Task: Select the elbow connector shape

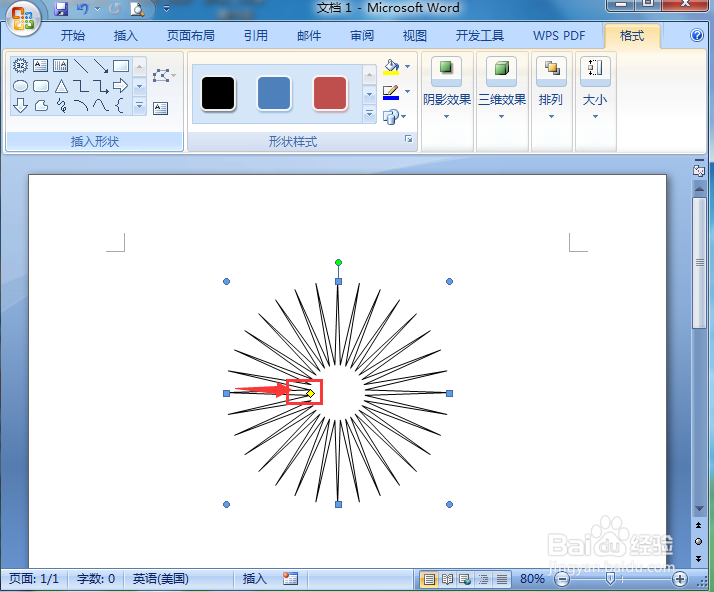Action: pyautogui.click(x=81, y=86)
